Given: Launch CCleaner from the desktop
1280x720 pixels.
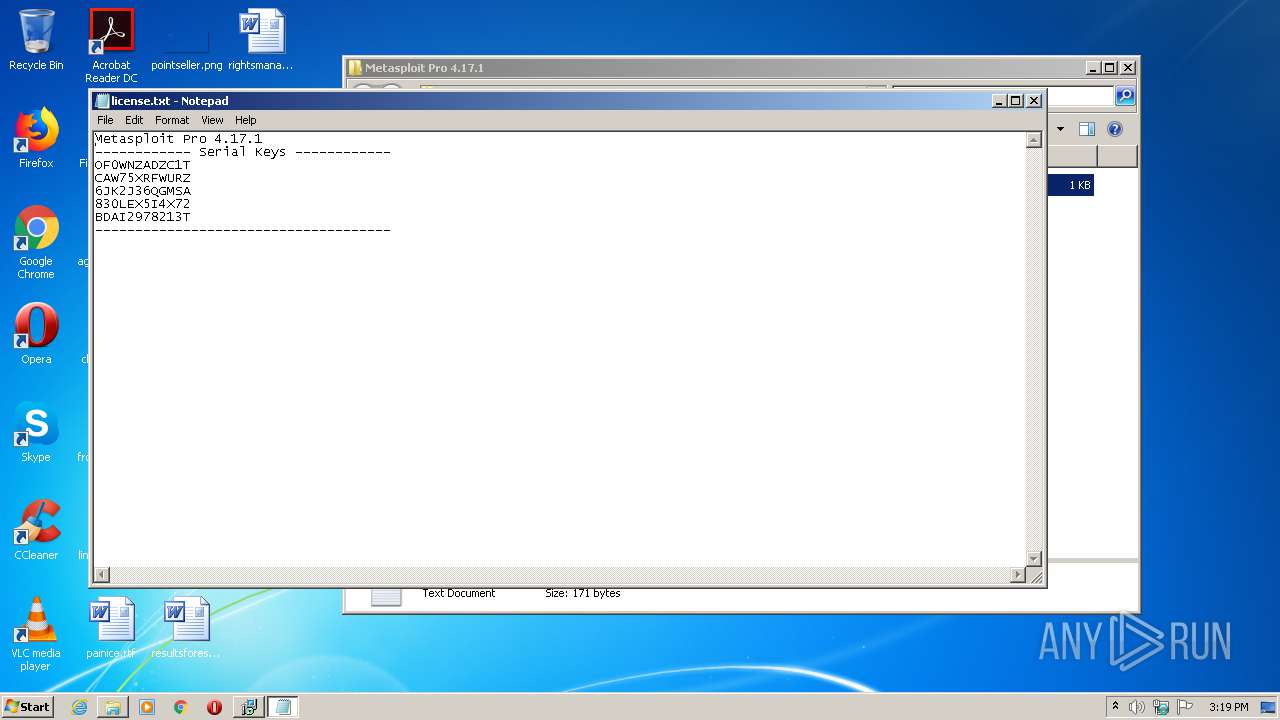Looking at the screenshot, I should tap(36, 530).
